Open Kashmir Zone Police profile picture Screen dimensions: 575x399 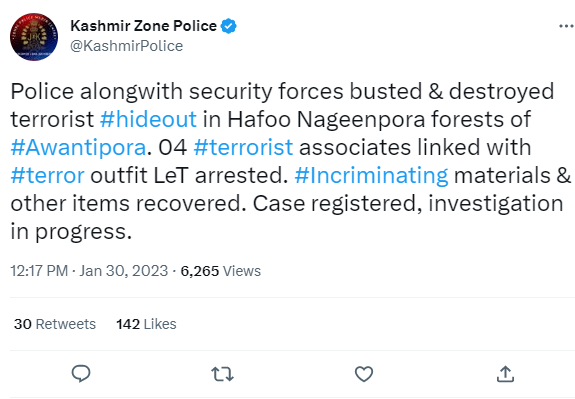(34, 37)
